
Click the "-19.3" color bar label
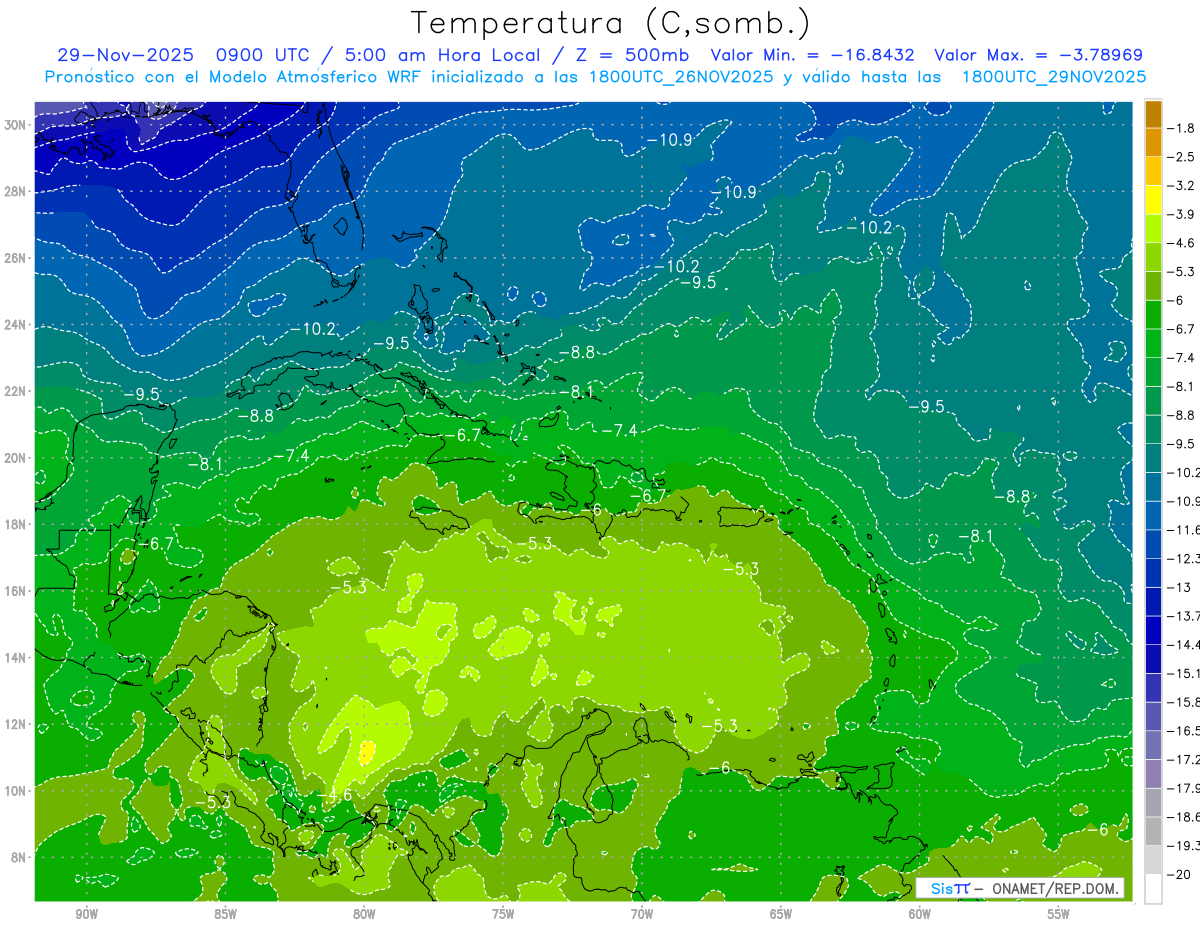point(1184,845)
